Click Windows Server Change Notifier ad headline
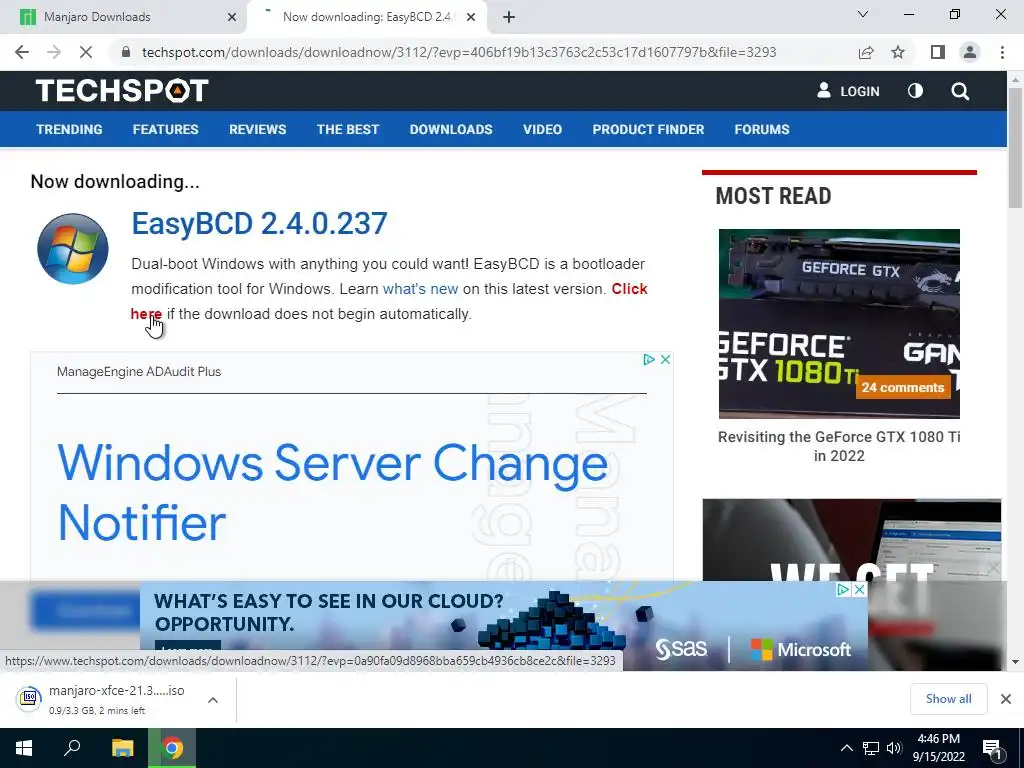Image resolution: width=1024 pixels, height=768 pixels. (x=333, y=492)
